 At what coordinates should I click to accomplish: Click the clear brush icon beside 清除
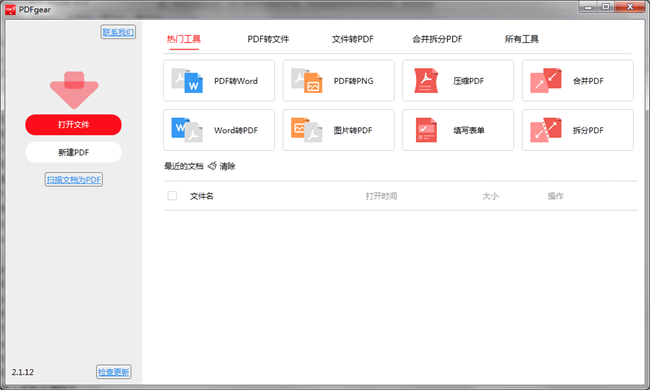click(212, 166)
